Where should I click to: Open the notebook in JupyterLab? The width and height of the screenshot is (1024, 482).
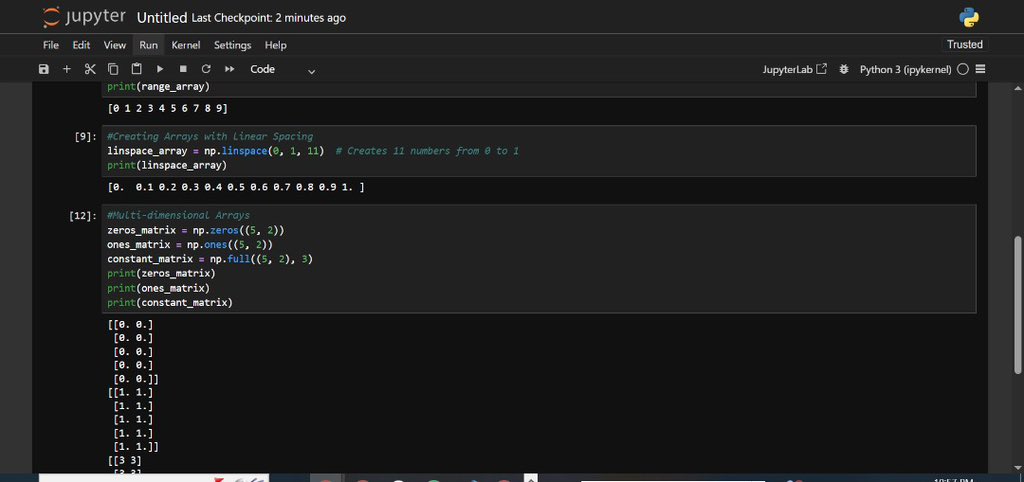(795, 69)
